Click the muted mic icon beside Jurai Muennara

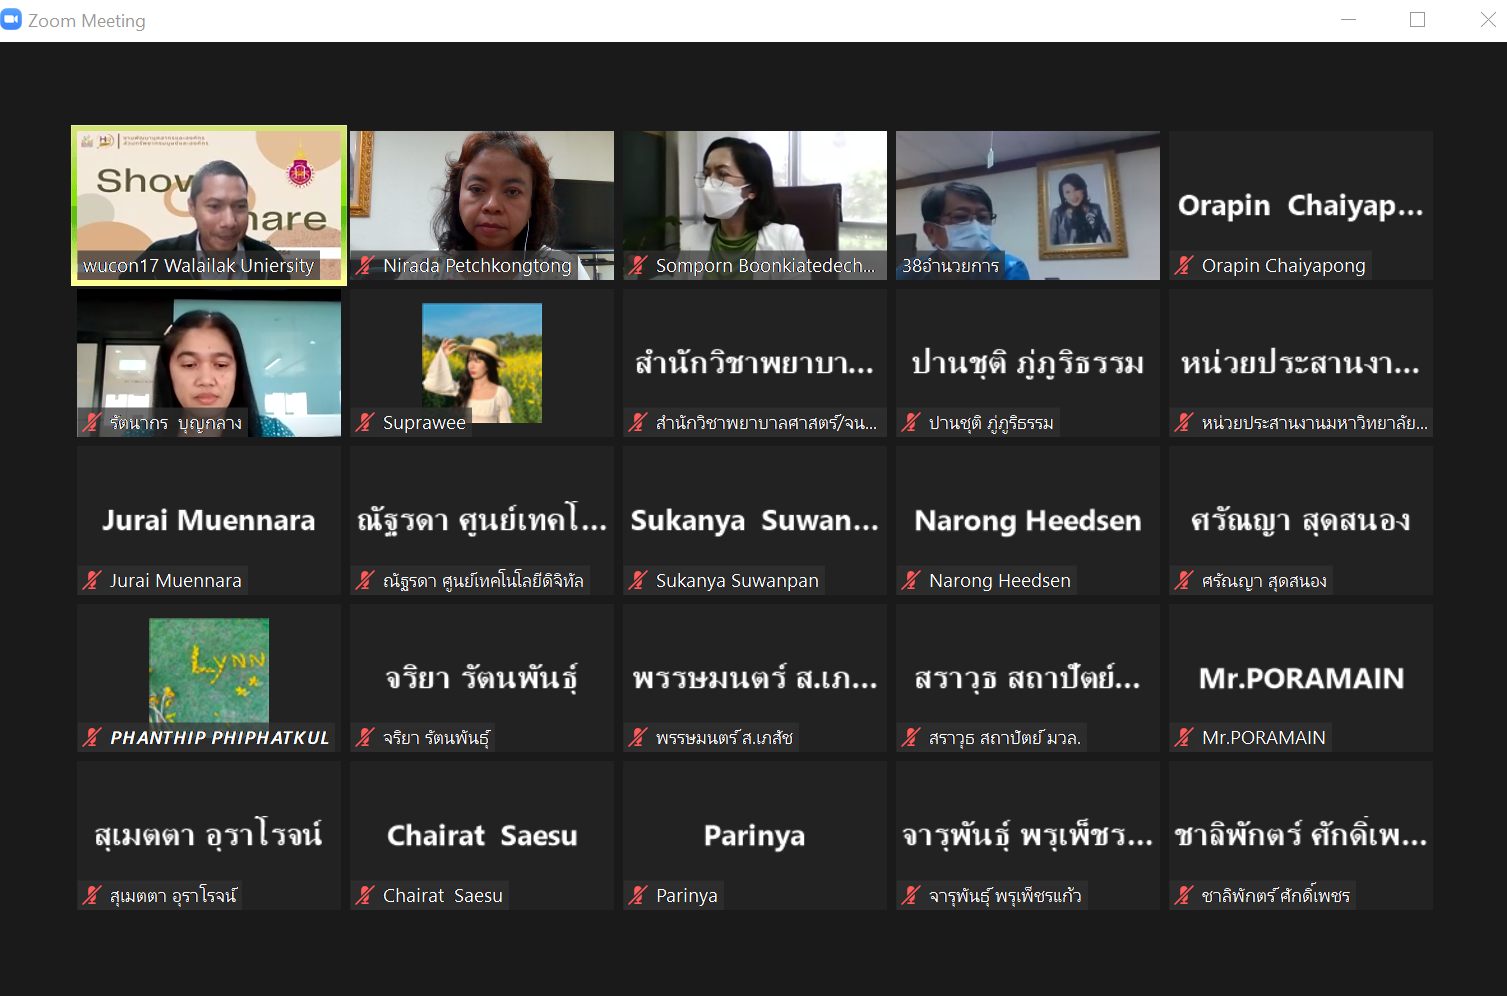point(93,580)
